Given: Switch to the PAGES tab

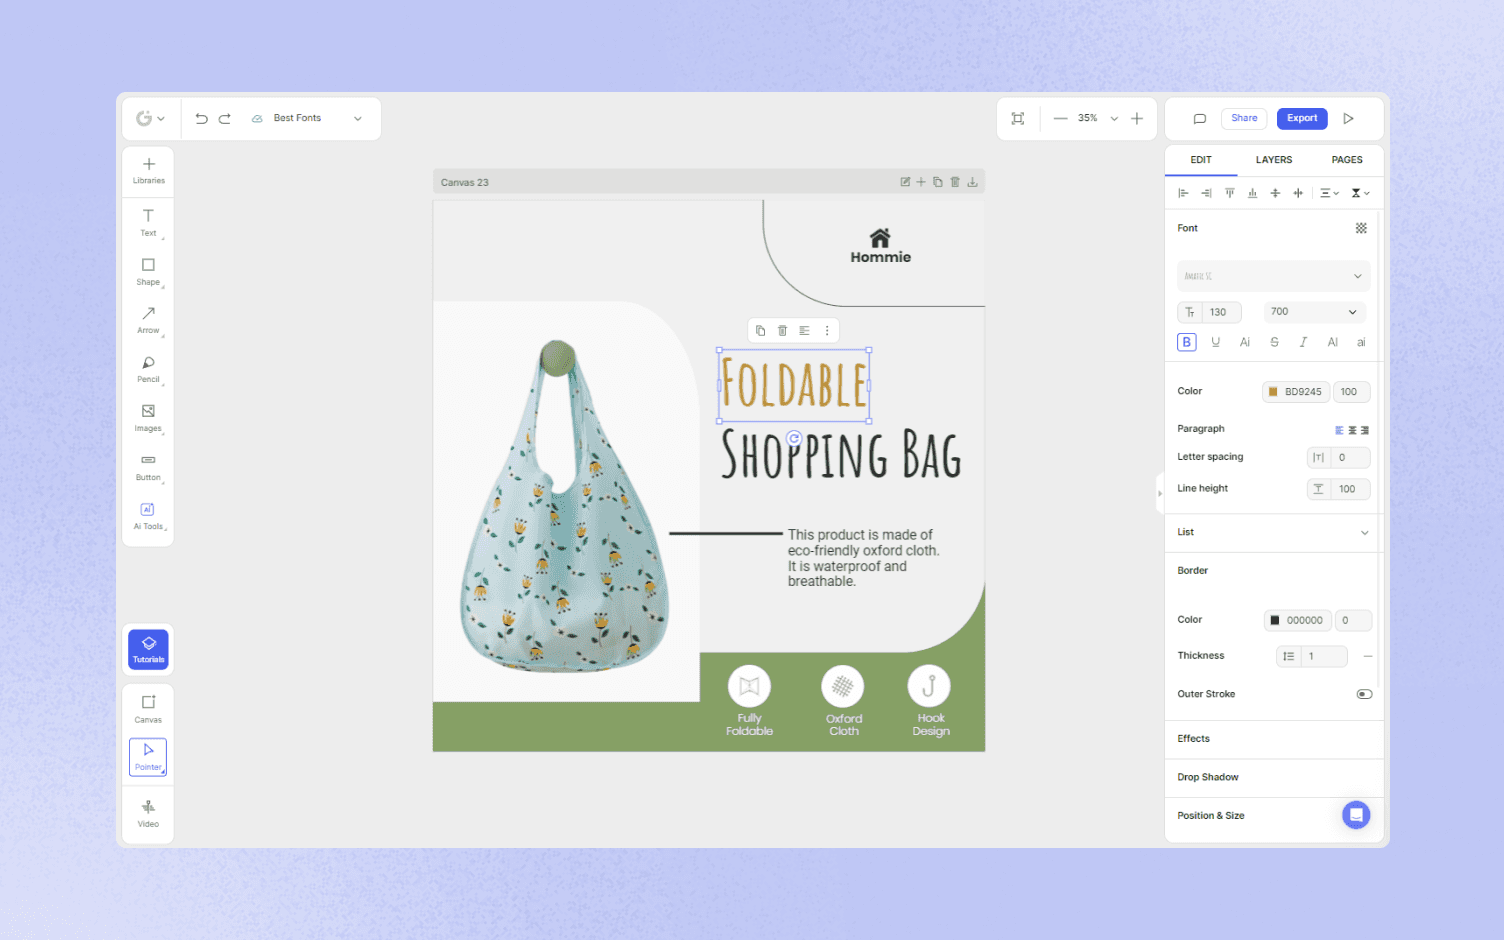Looking at the screenshot, I should [x=1347, y=160].
